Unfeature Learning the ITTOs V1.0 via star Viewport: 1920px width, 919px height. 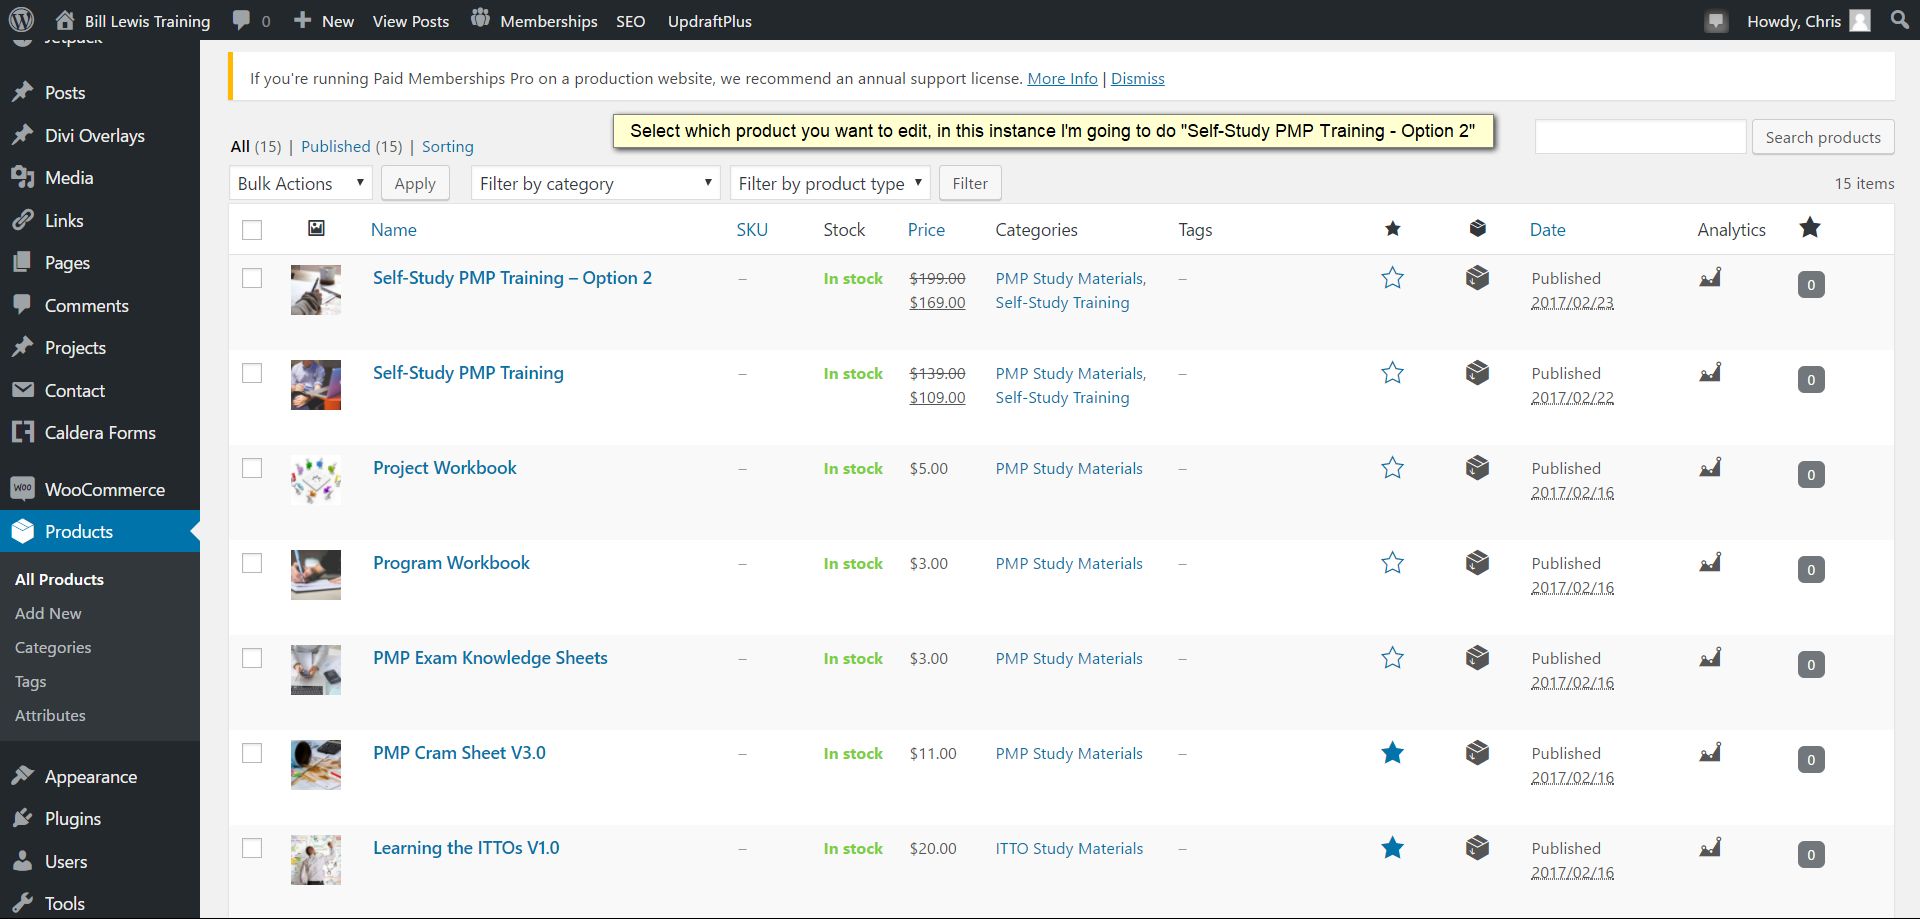[x=1392, y=848]
